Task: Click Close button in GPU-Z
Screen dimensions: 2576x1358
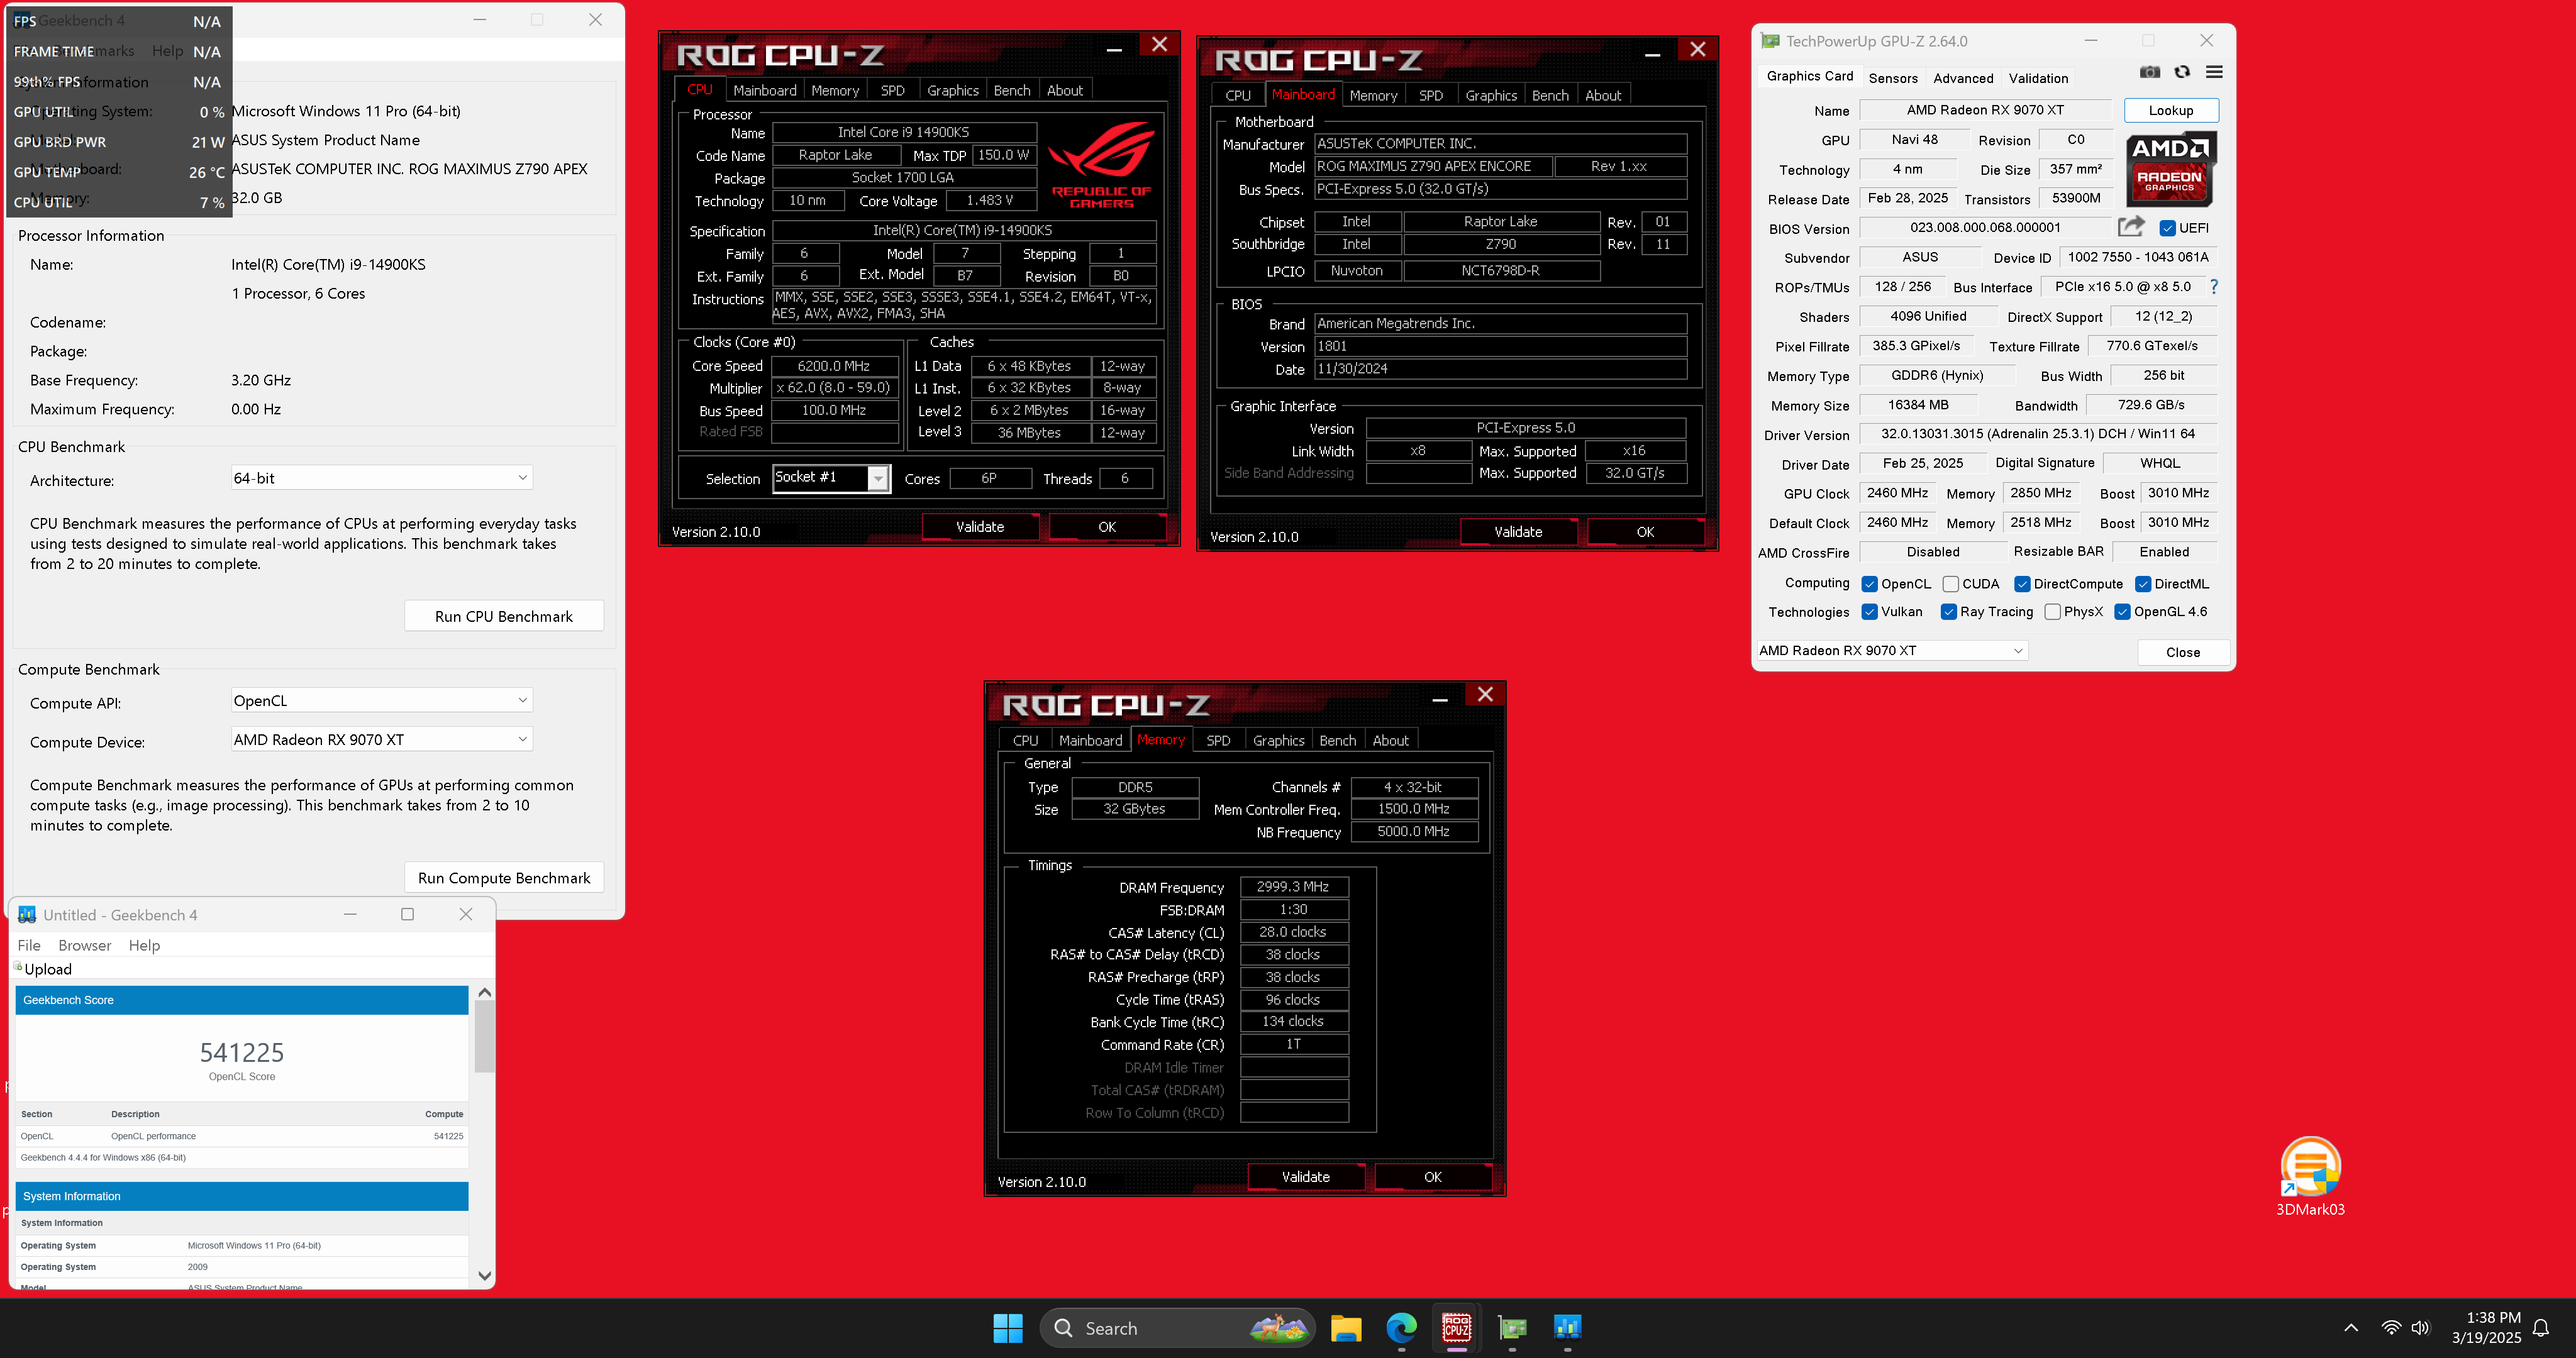Action: click(2182, 652)
